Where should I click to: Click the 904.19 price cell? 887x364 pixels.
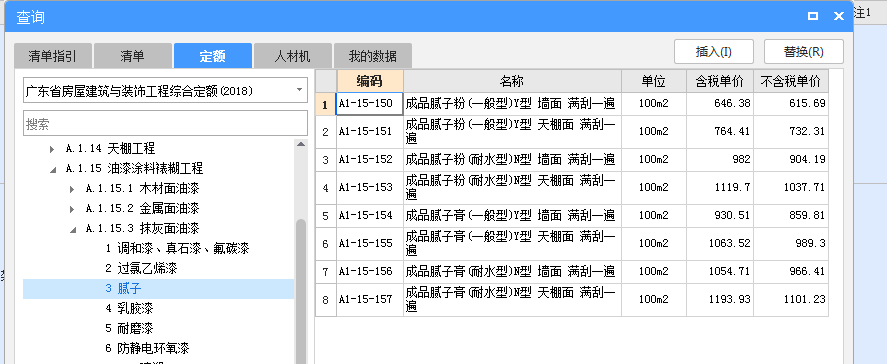click(791, 160)
